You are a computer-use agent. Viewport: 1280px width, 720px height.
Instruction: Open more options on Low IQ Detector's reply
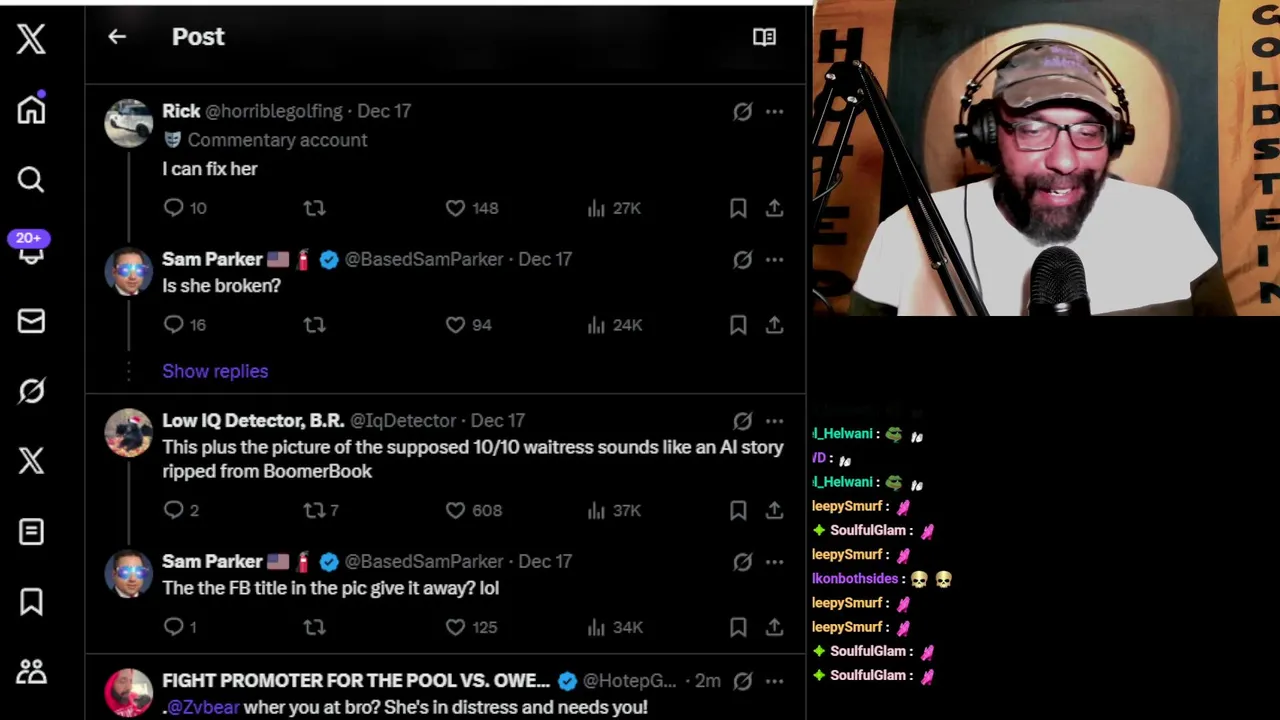(775, 421)
